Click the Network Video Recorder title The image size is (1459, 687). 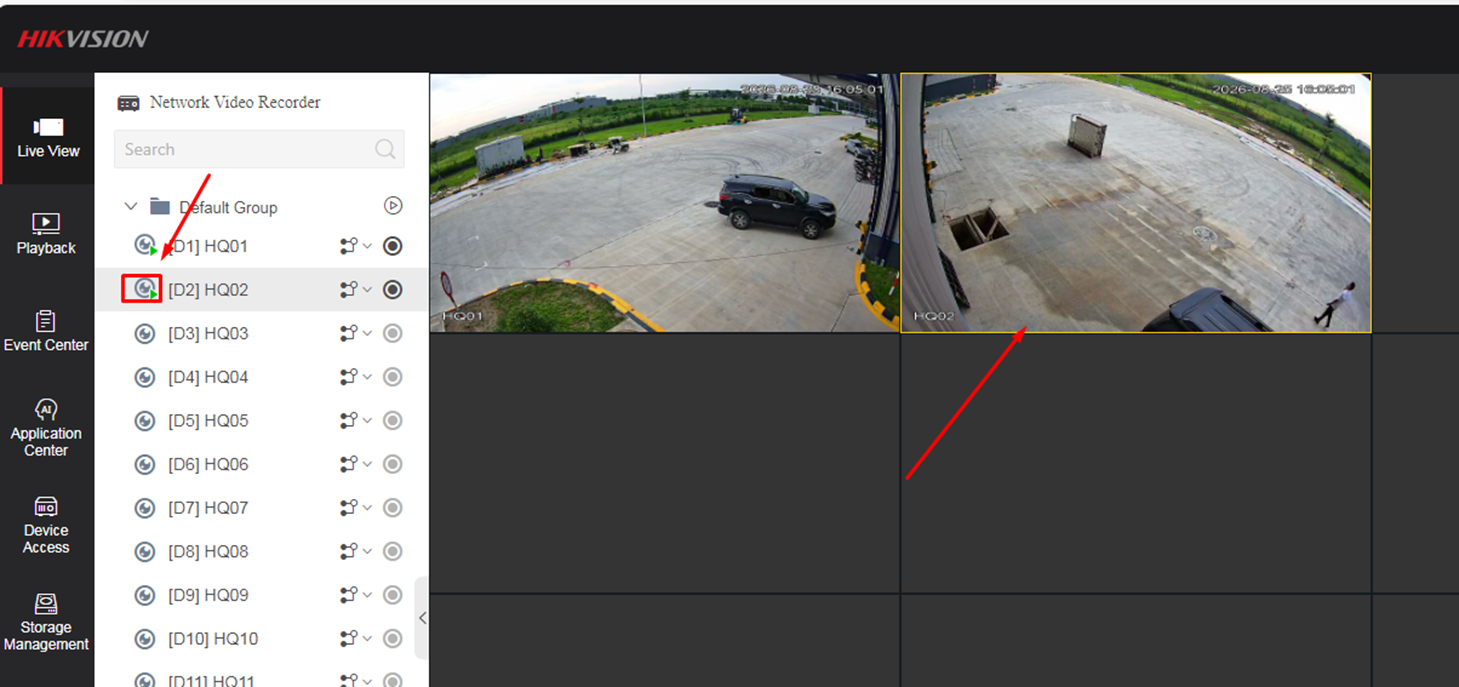pyautogui.click(x=235, y=102)
